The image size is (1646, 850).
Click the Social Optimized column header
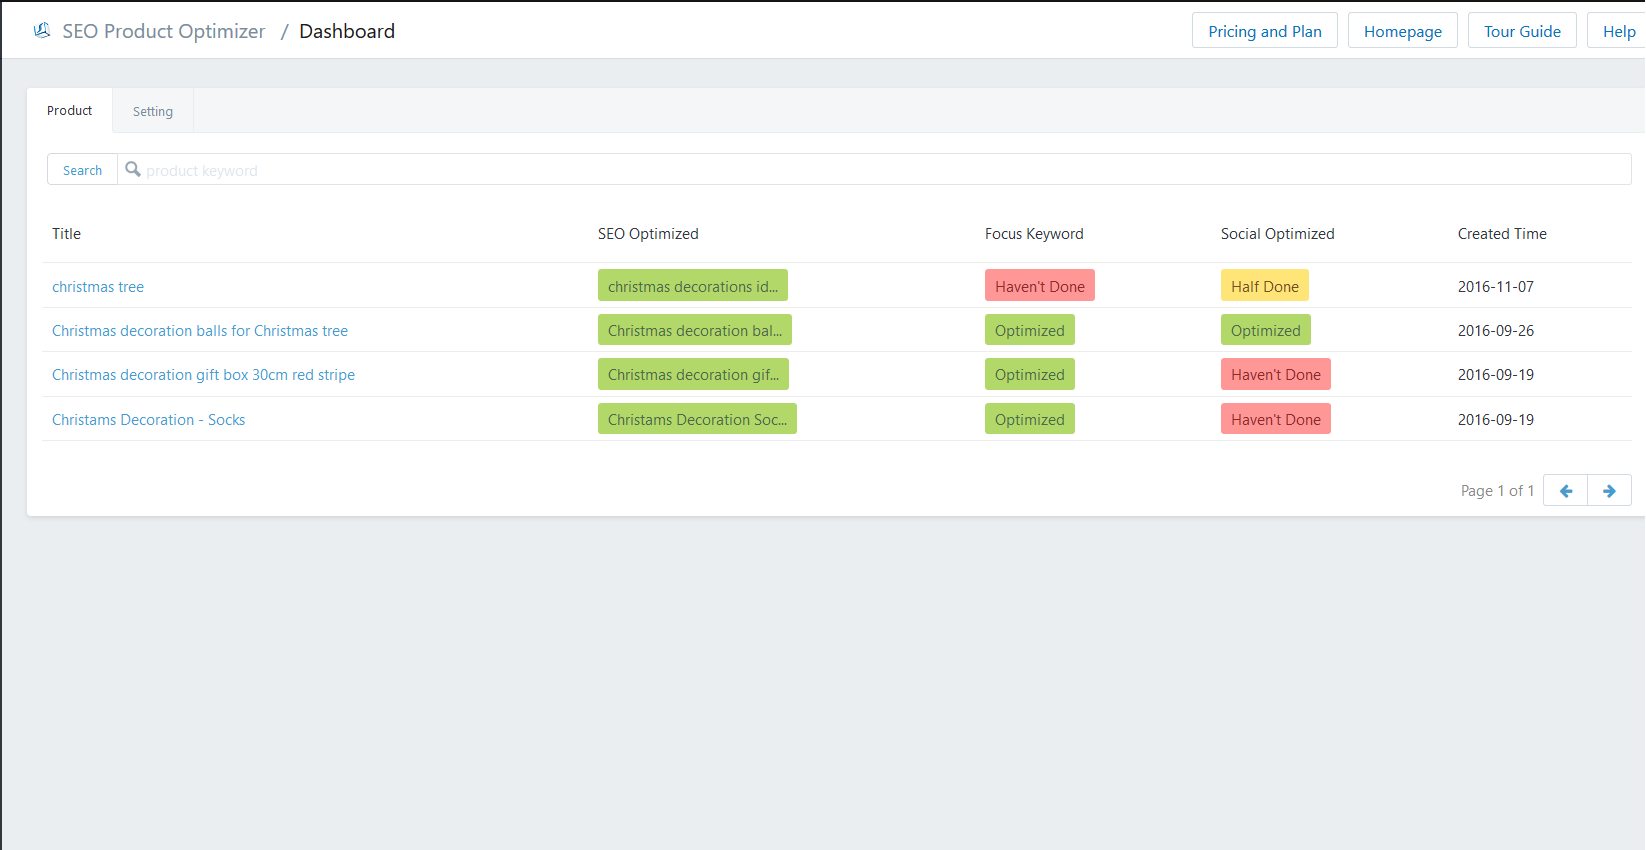pyautogui.click(x=1277, y=234)
